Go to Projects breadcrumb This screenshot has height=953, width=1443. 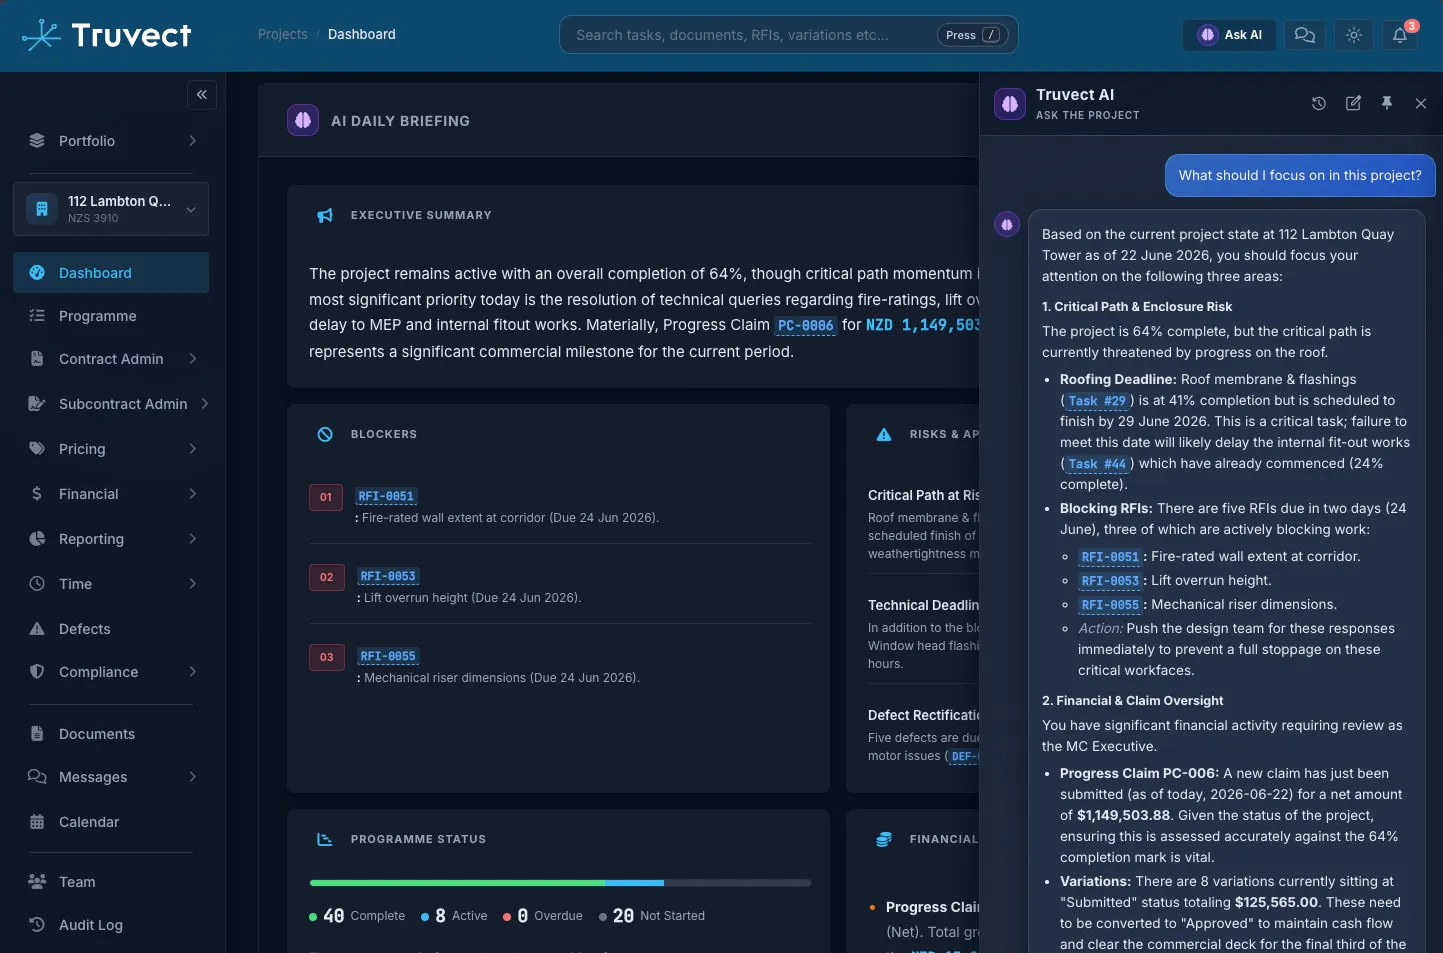(283, 34)
